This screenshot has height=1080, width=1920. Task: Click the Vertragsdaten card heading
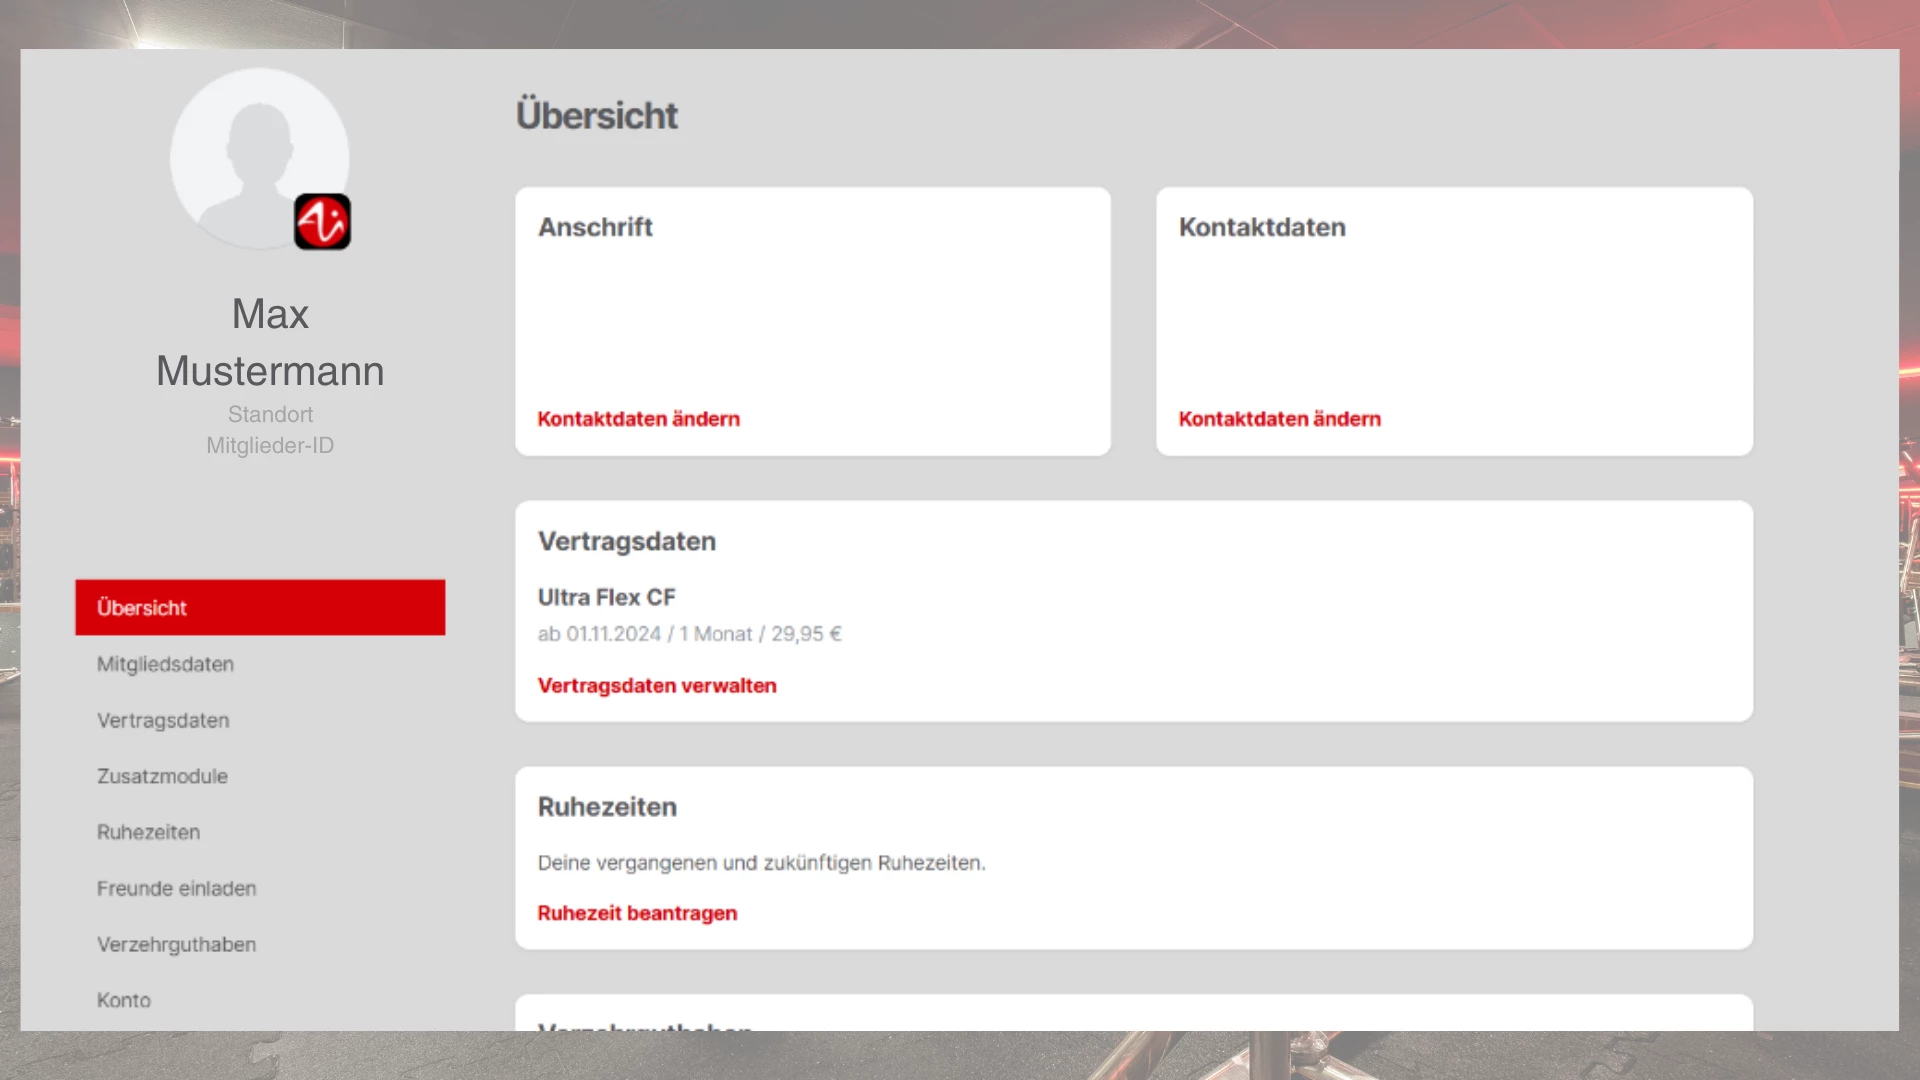[627, 541]
